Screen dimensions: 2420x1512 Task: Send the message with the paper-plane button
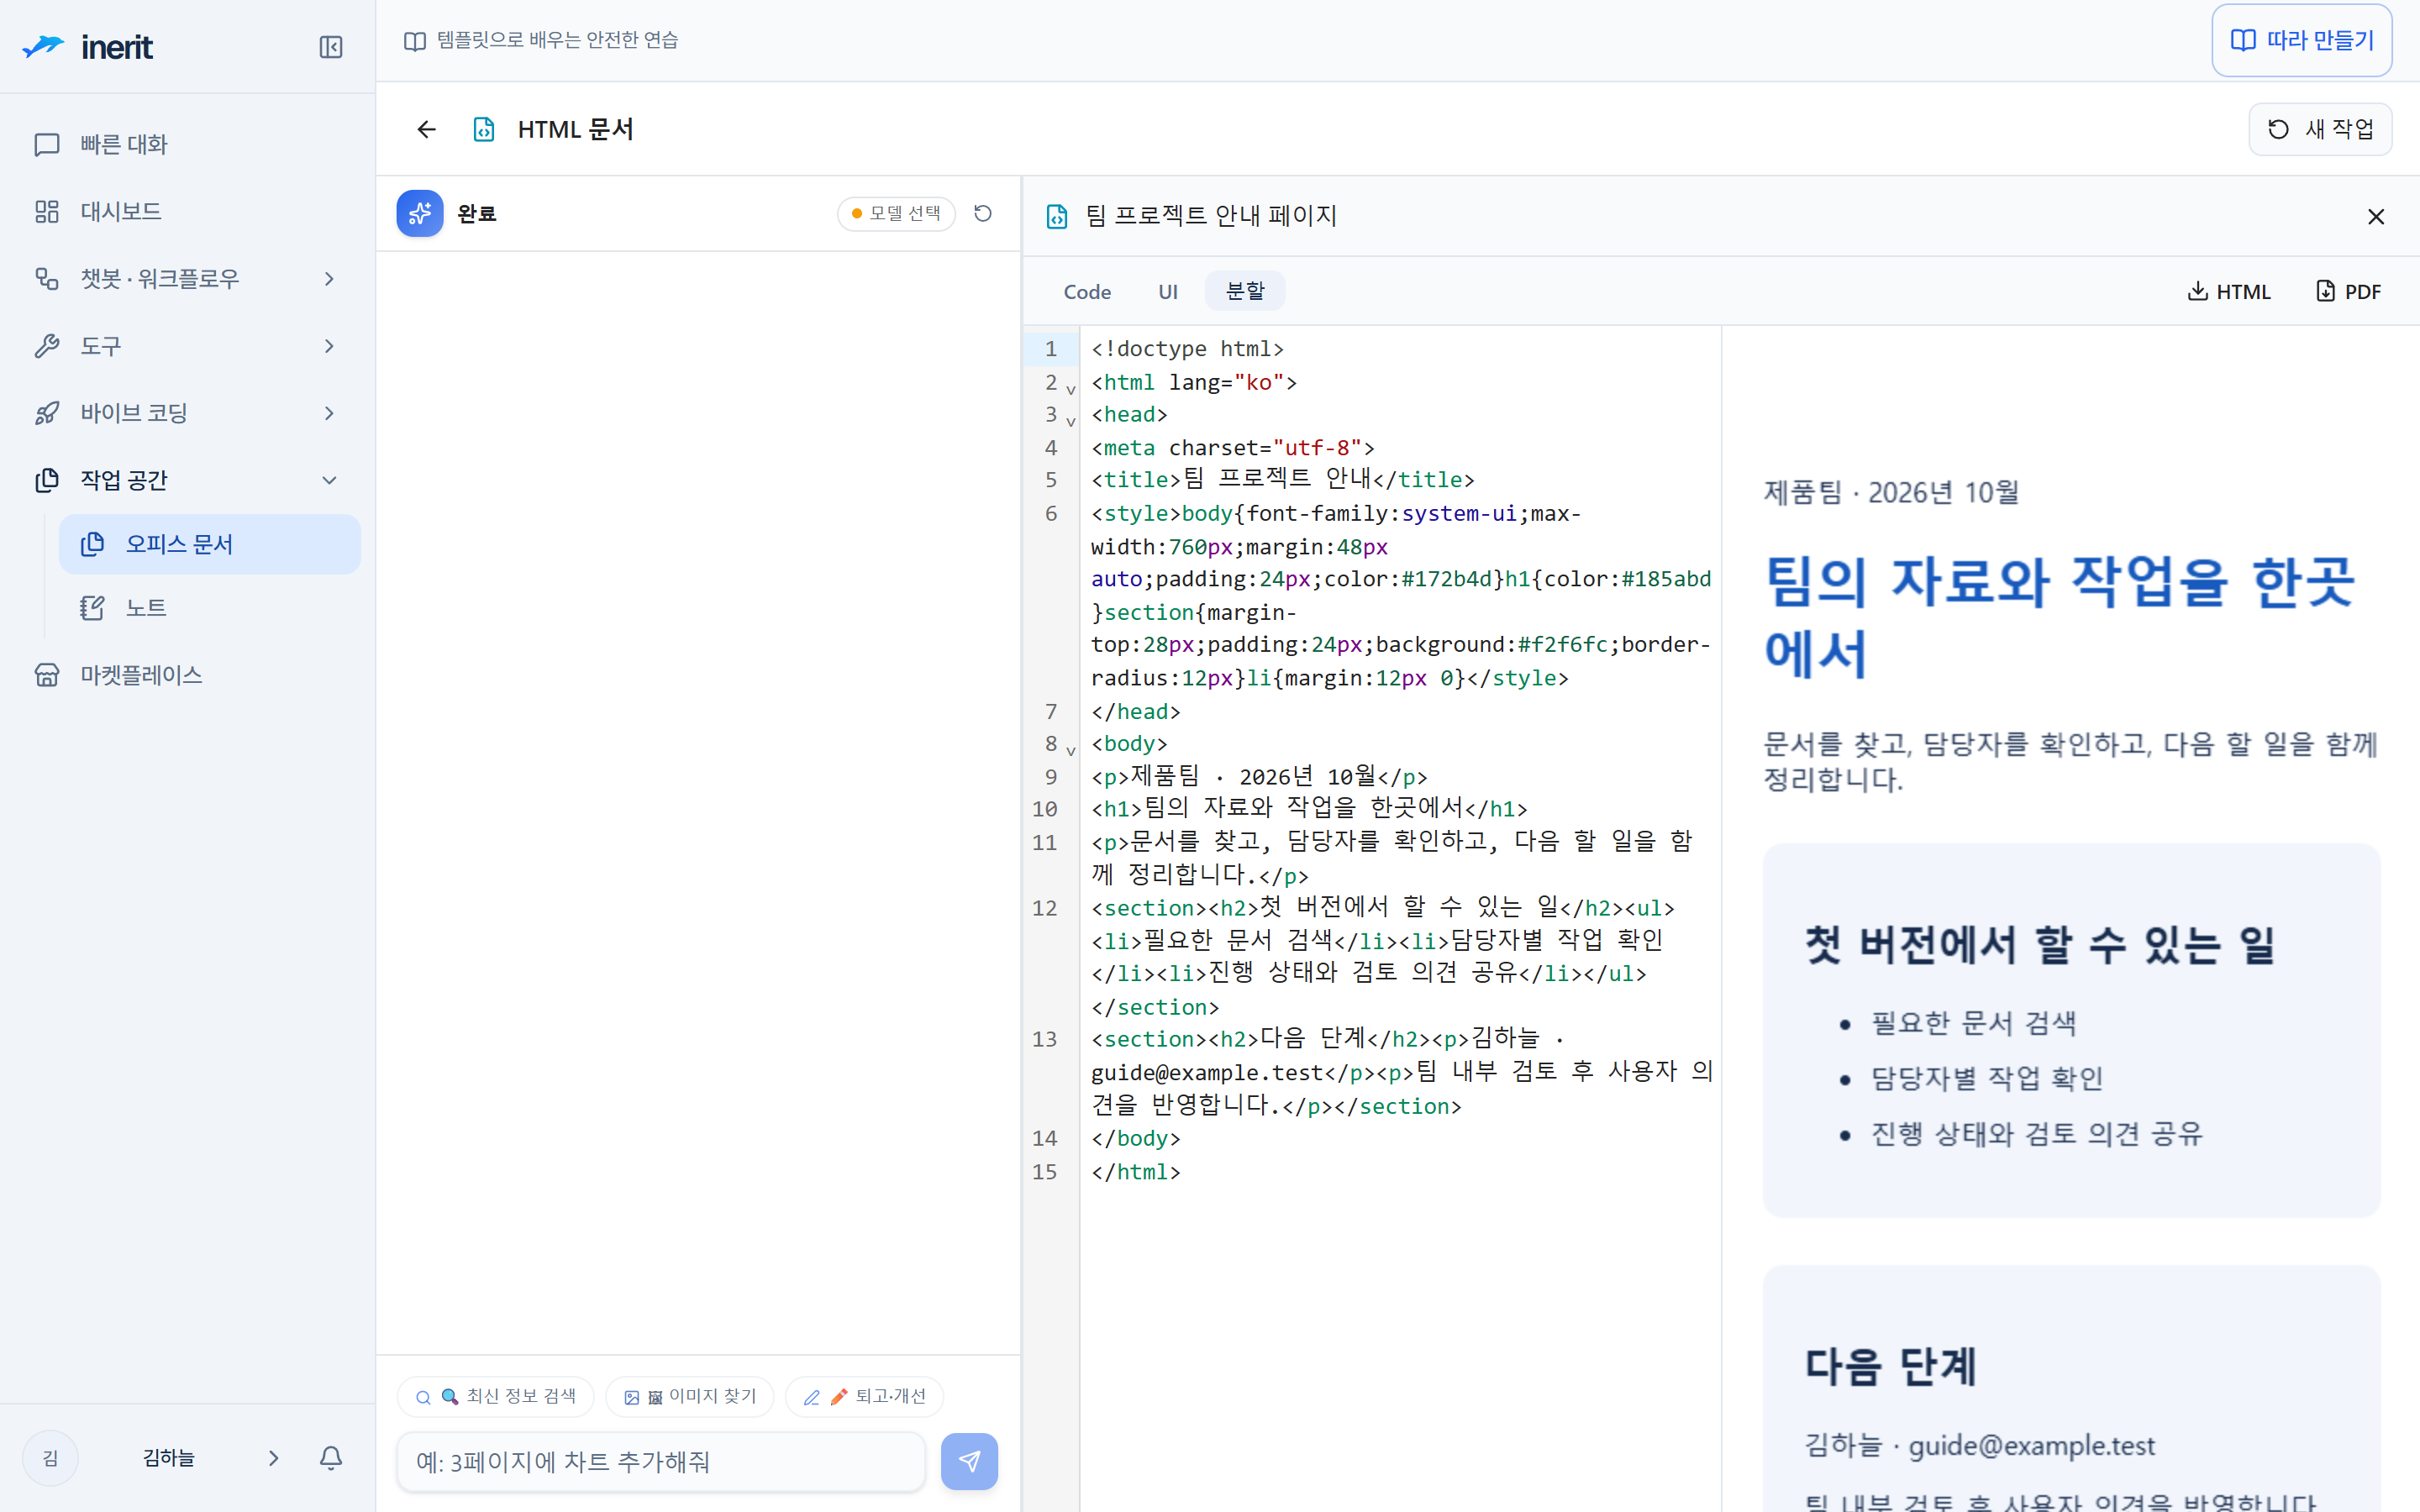(969, 1461)
